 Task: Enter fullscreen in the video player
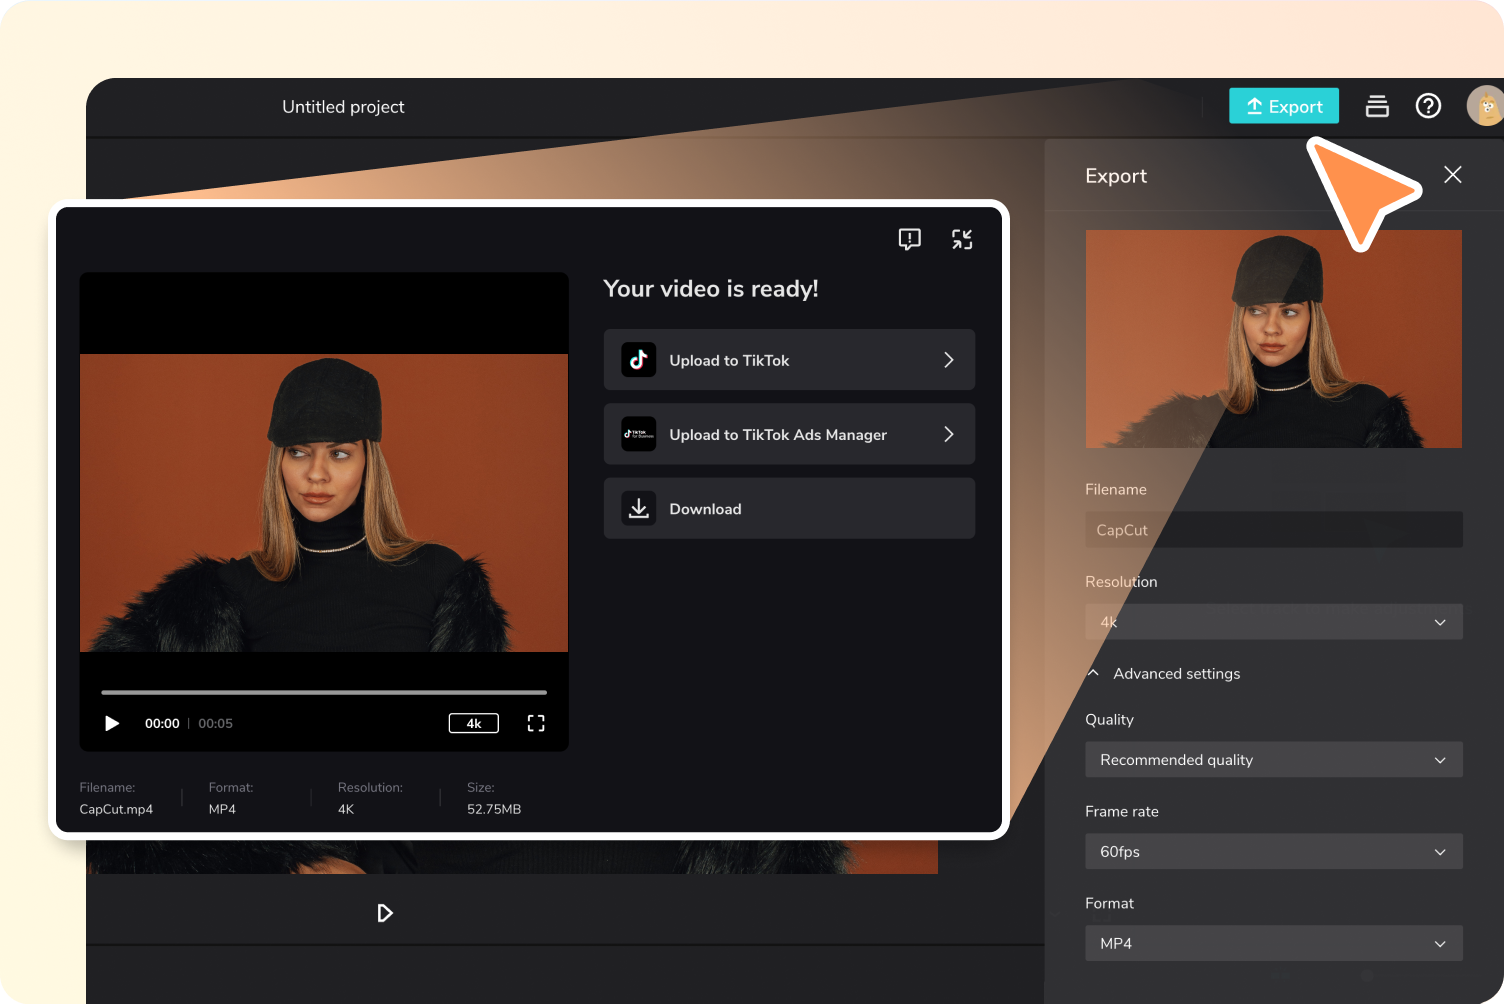tap(536, 723)
